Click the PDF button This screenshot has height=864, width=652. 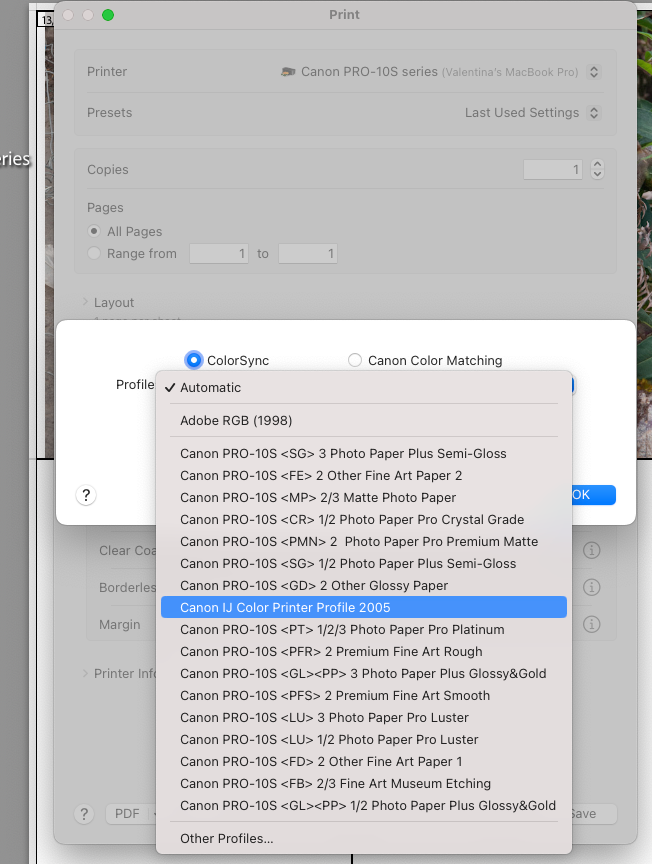128,813
